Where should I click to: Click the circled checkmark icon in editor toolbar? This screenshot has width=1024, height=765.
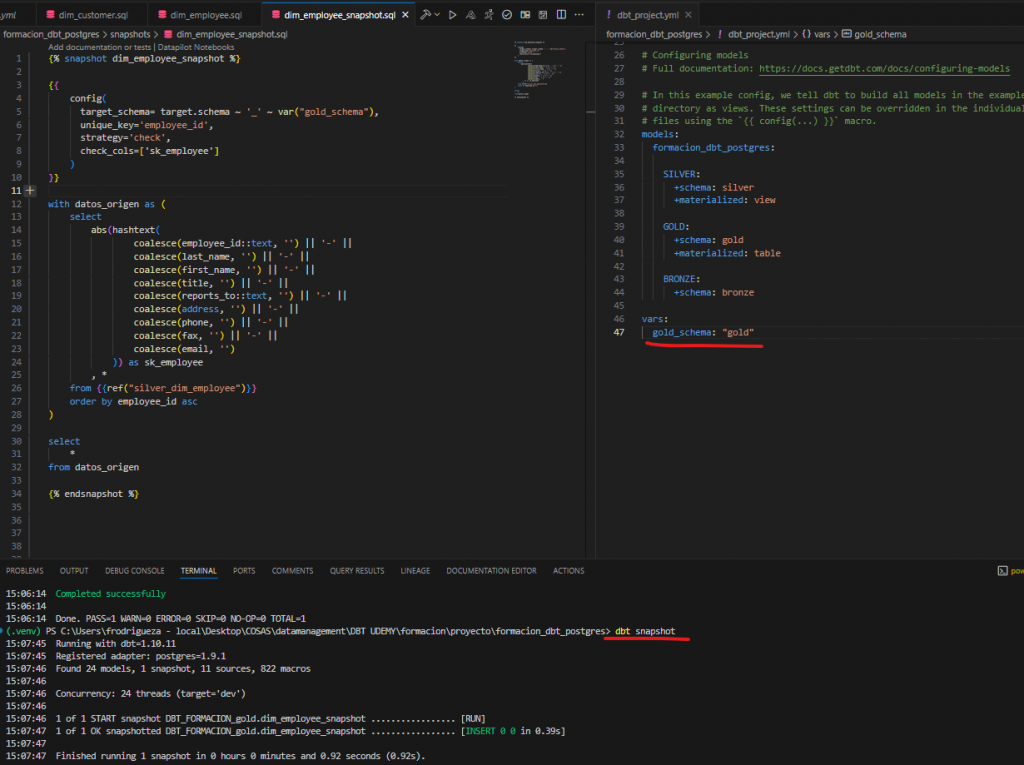point(508,15)
